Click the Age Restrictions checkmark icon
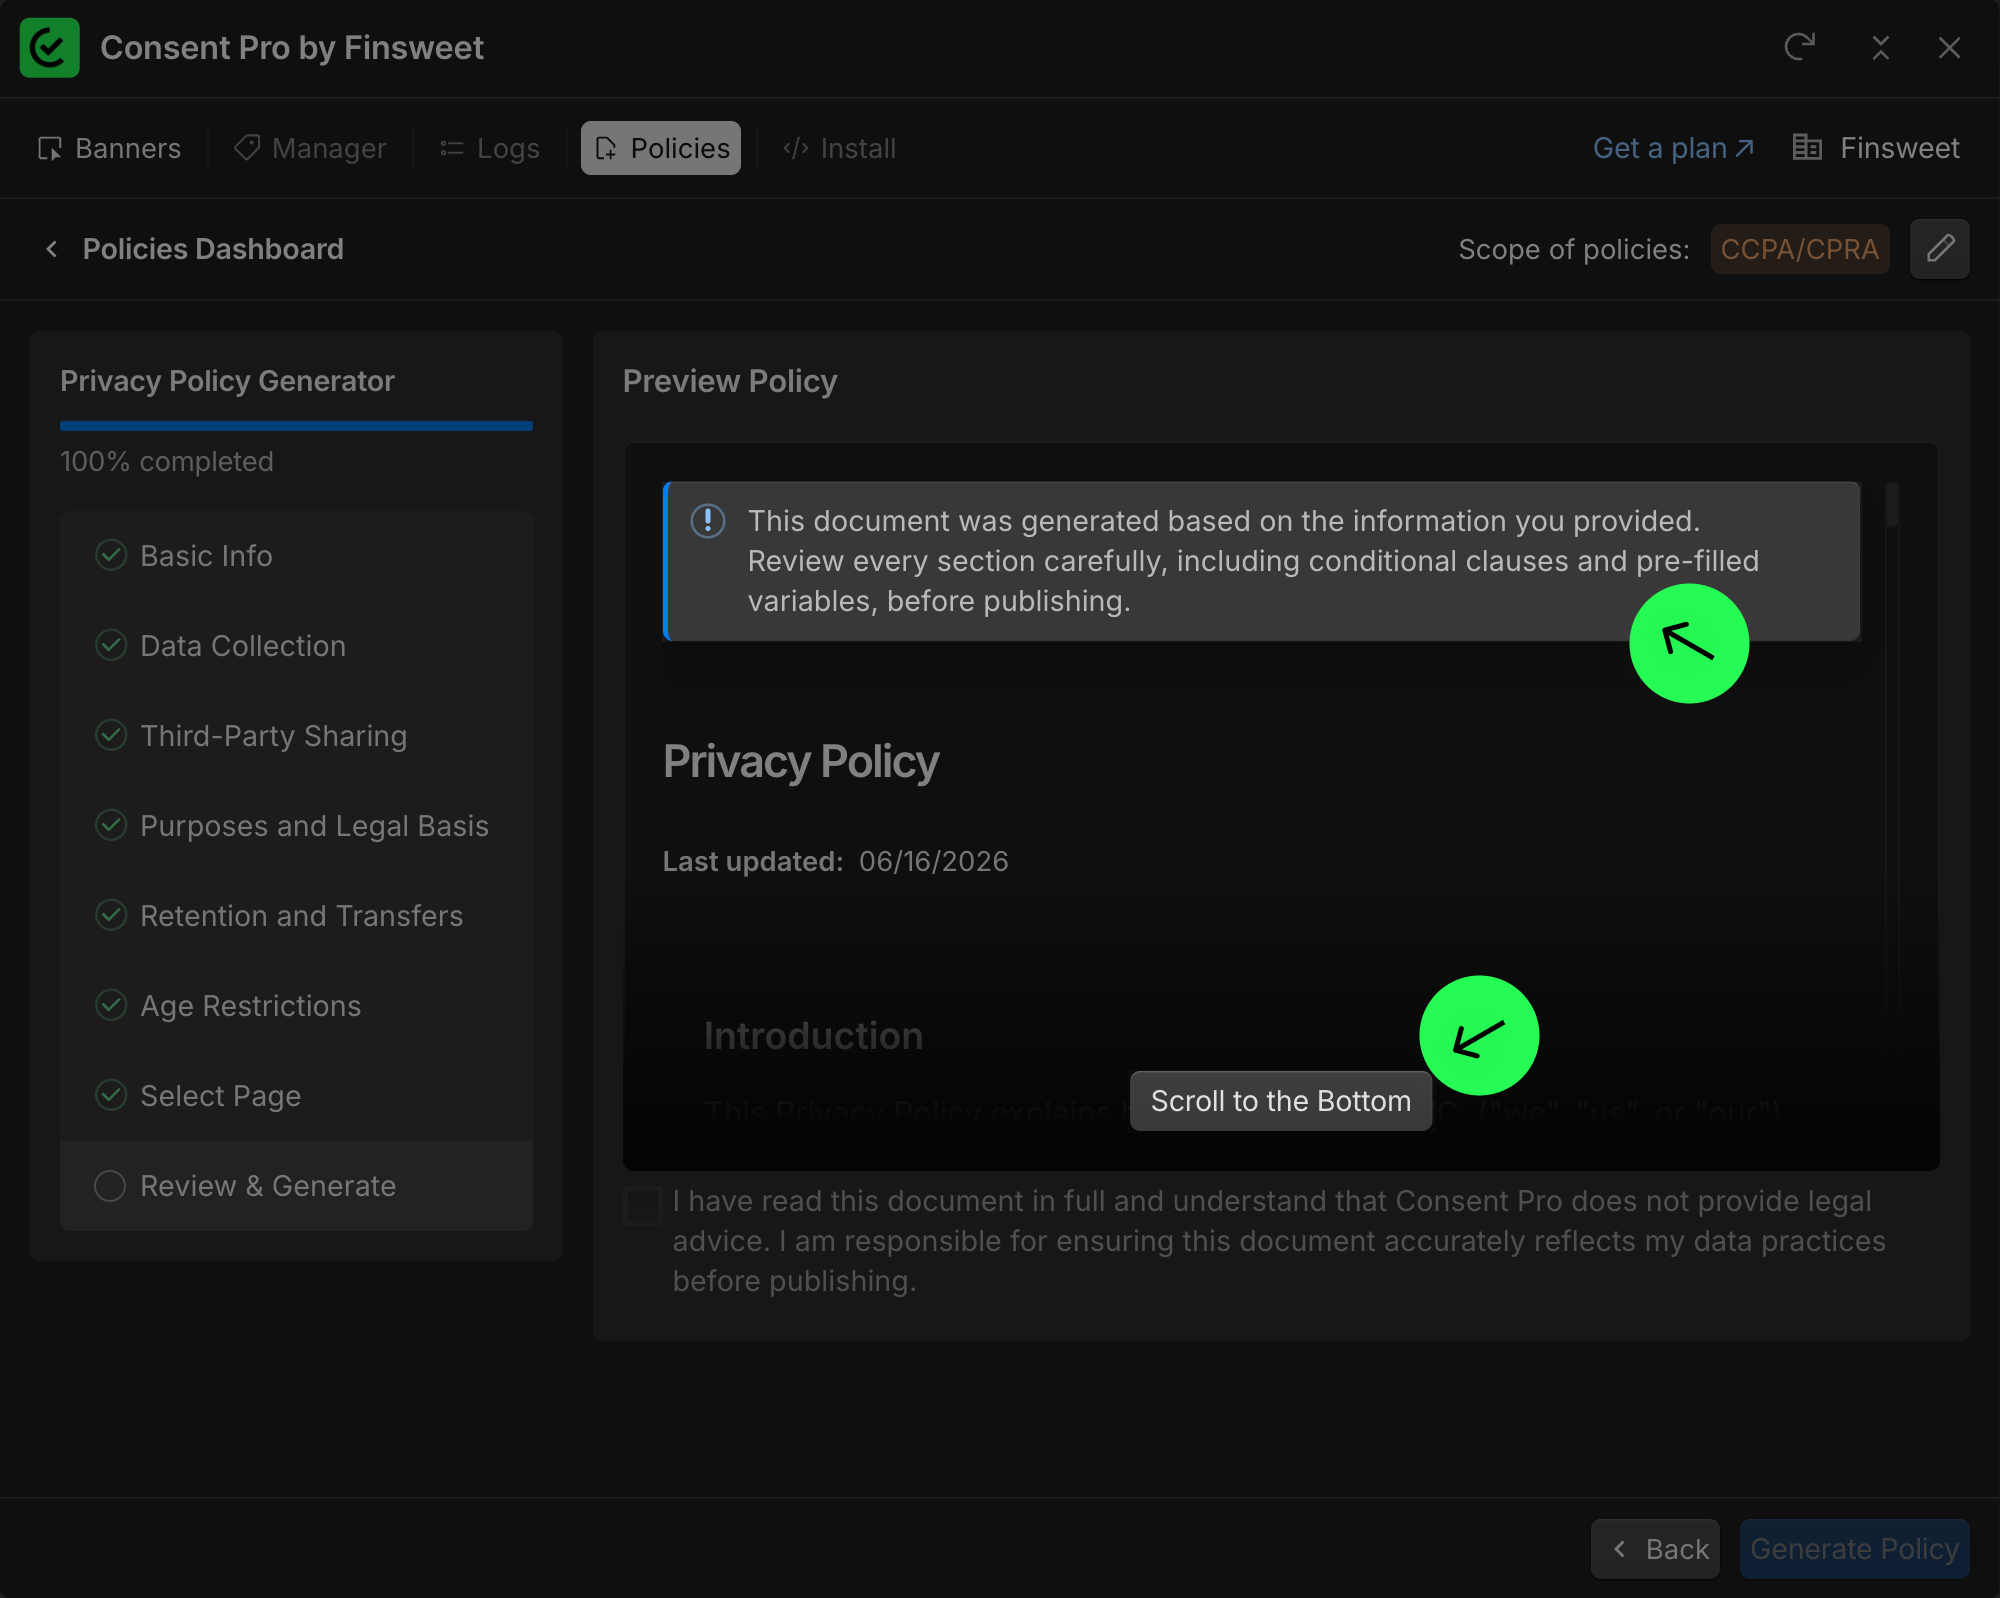The image size is (2000, 1598). (111, 1005)
